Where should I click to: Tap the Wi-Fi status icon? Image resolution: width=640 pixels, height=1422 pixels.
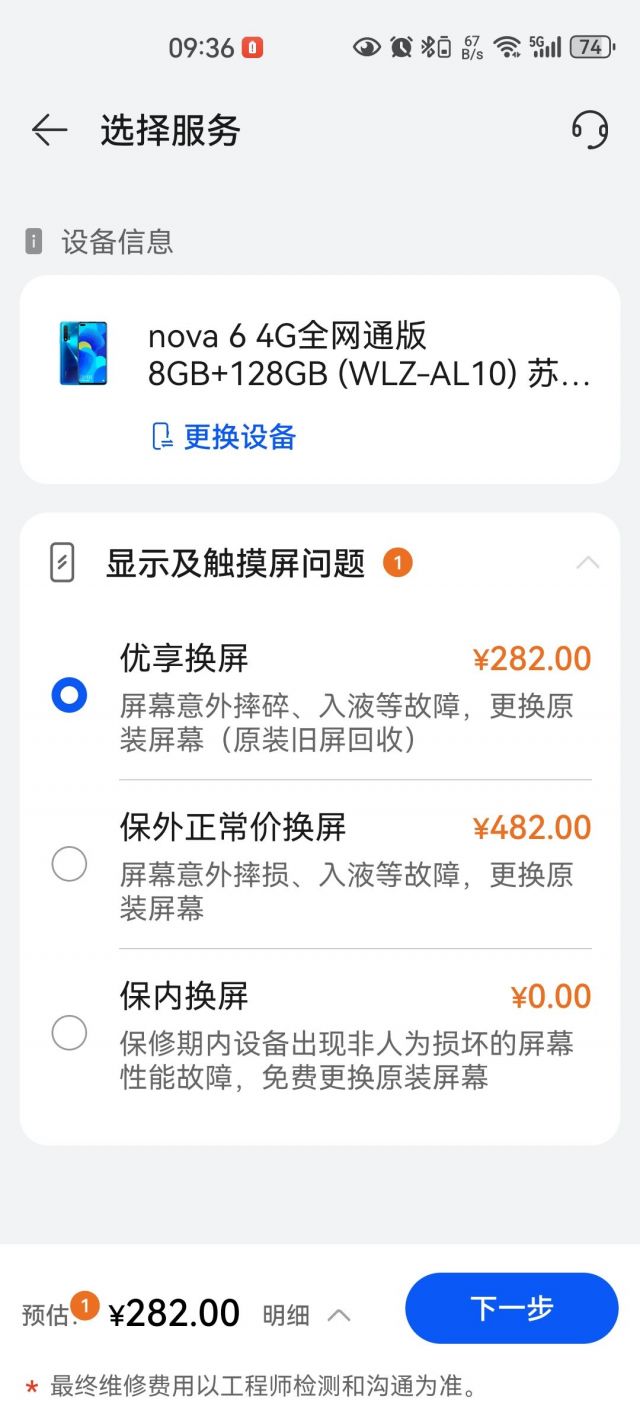pyautogui.click(x=507, y=47)
